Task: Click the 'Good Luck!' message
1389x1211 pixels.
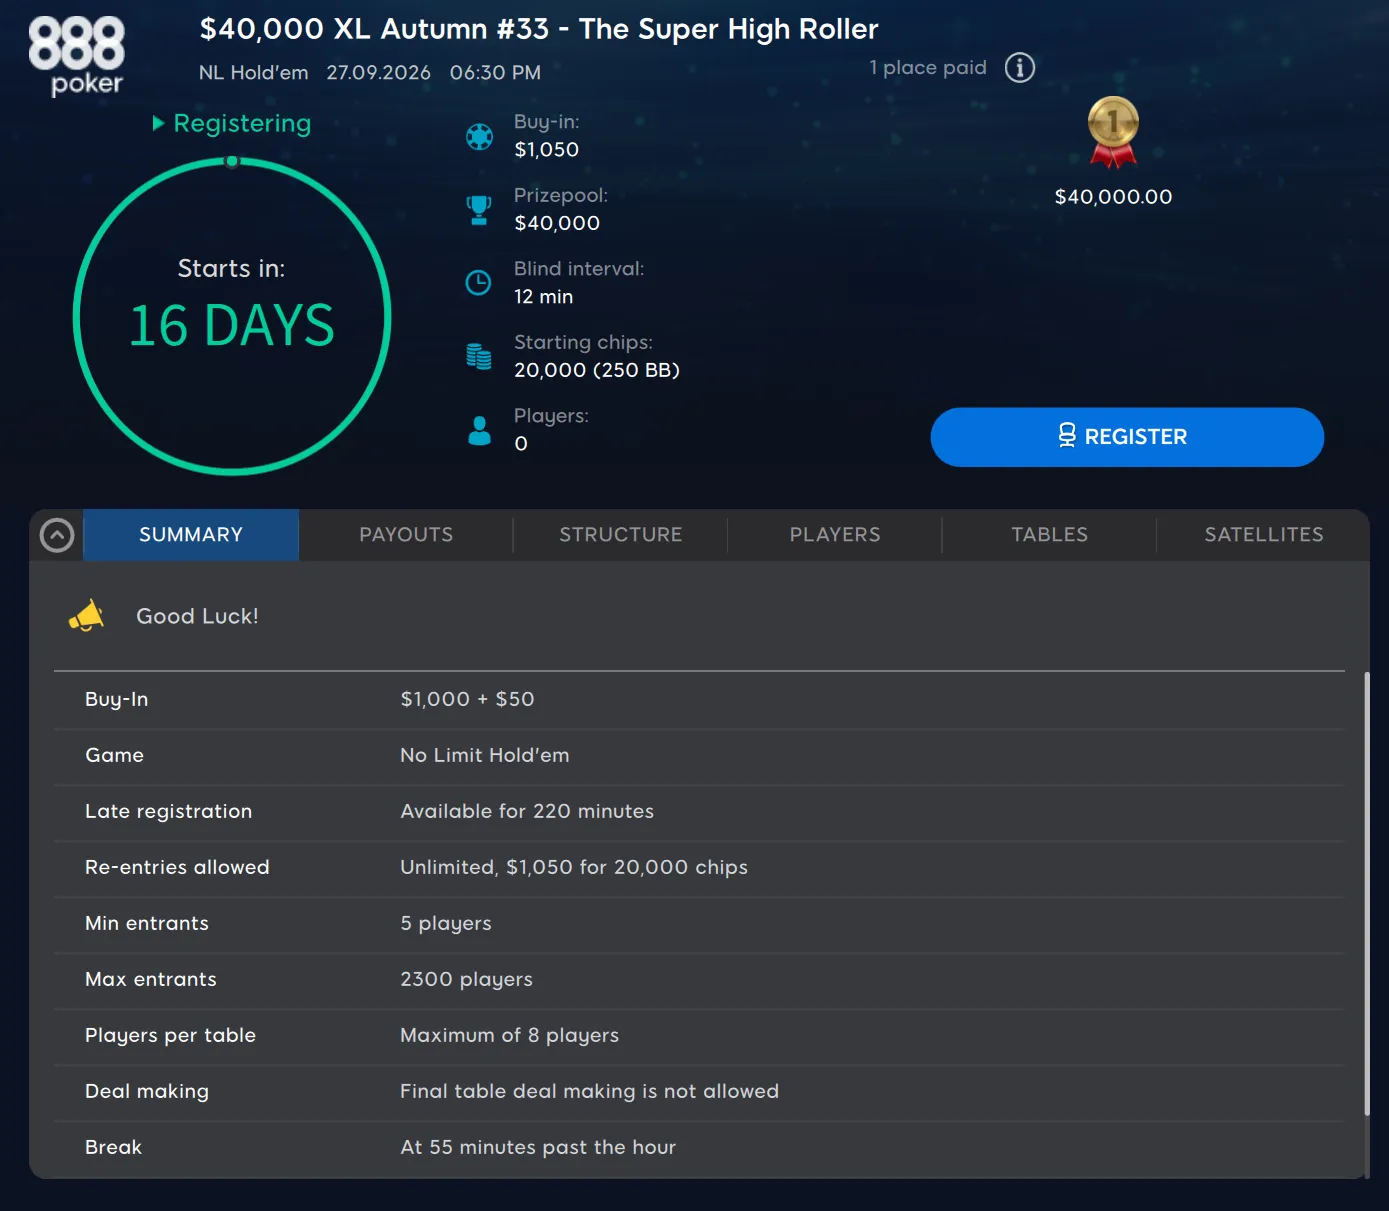Action: 197,616
